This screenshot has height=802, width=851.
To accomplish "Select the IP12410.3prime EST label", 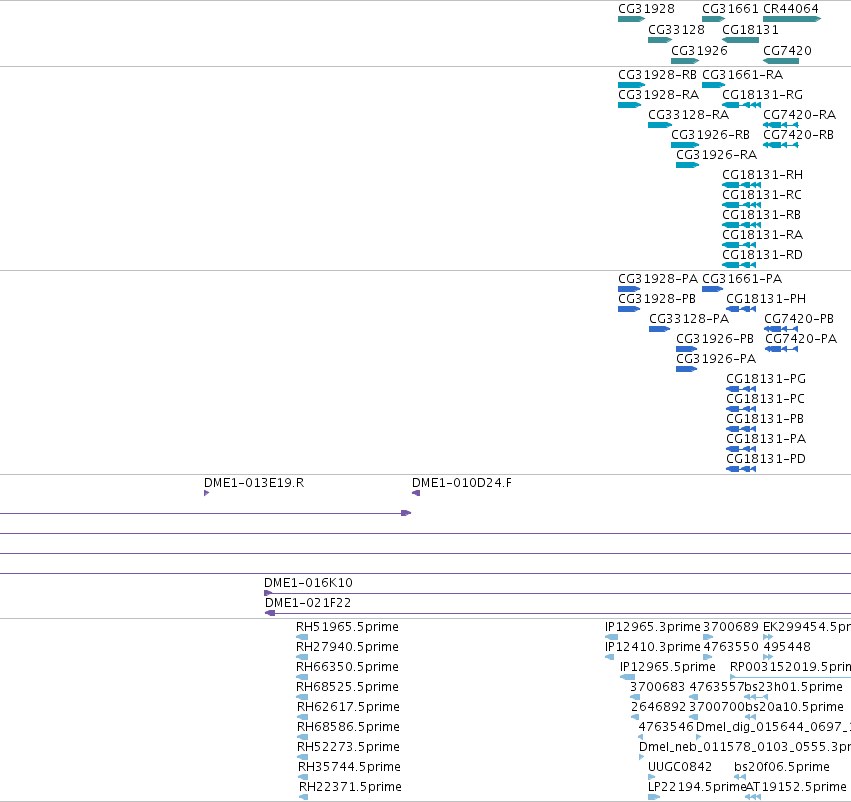I will point(653,647).
